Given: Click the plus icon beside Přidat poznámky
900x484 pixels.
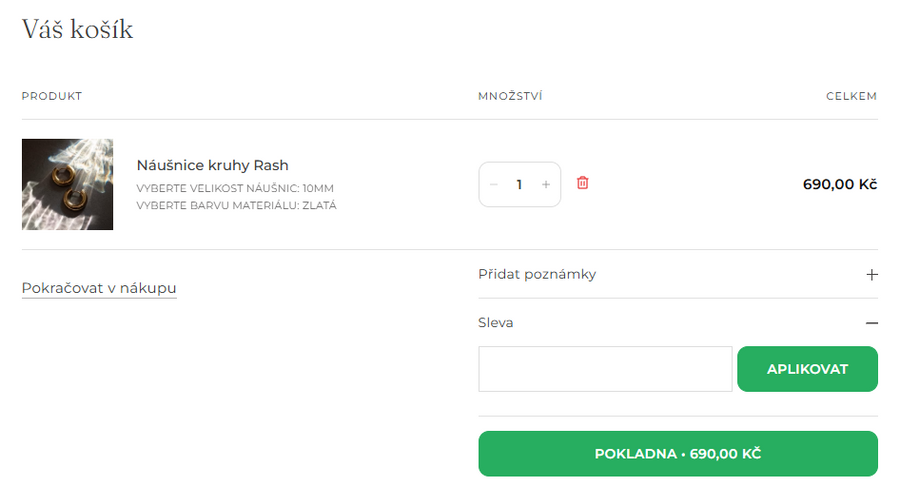Looking at the screenshot, I should pos(871,274).
